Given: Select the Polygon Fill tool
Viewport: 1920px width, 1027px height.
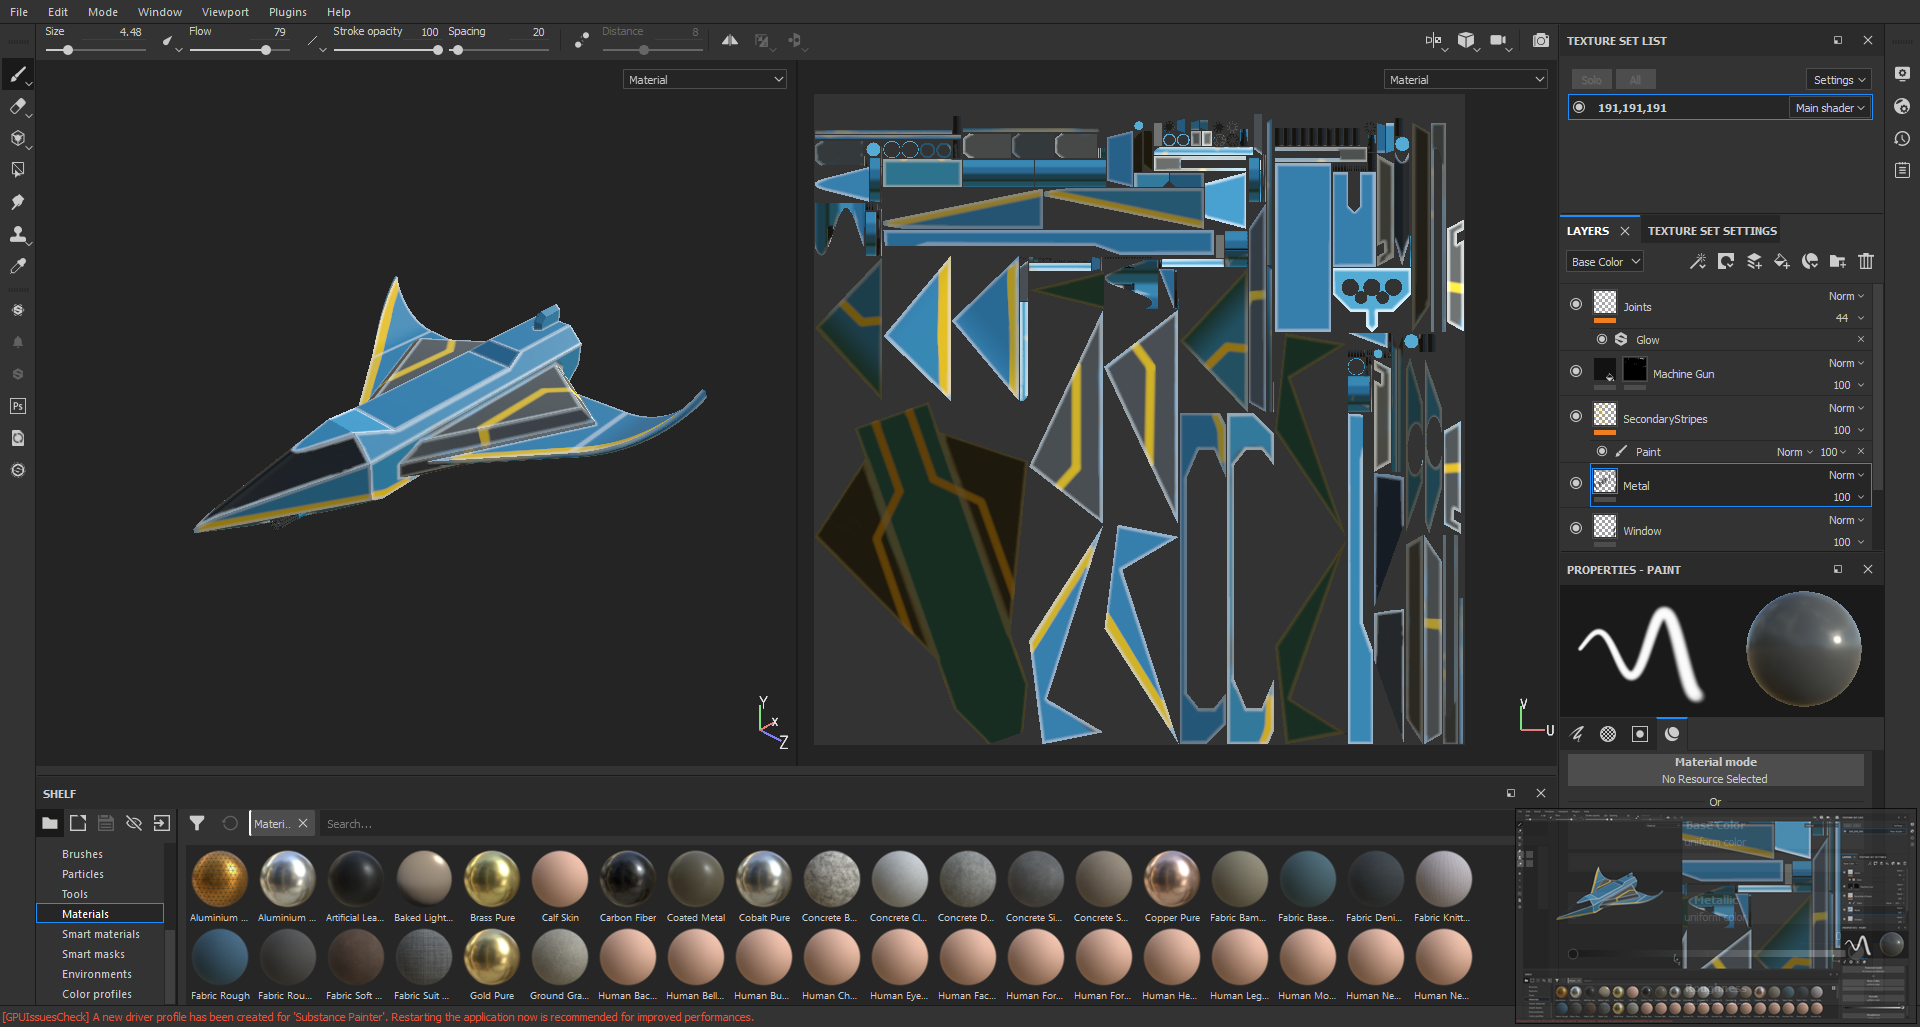Looking at the screenshot, I should (18, 170).
